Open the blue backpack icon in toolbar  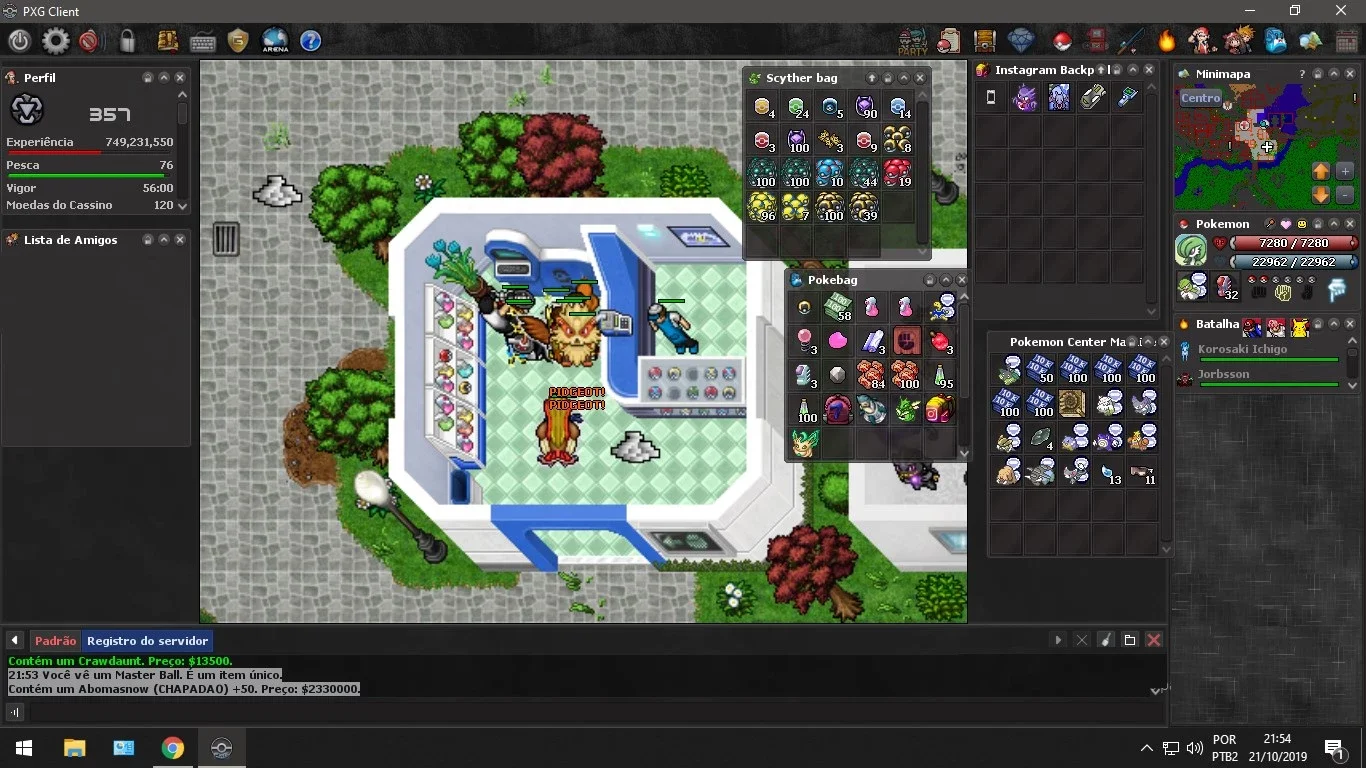click(1275, 41)
